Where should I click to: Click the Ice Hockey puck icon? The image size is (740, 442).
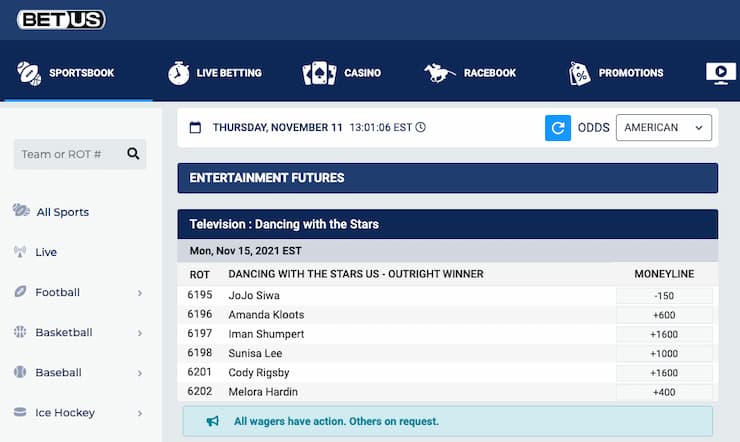20,412
